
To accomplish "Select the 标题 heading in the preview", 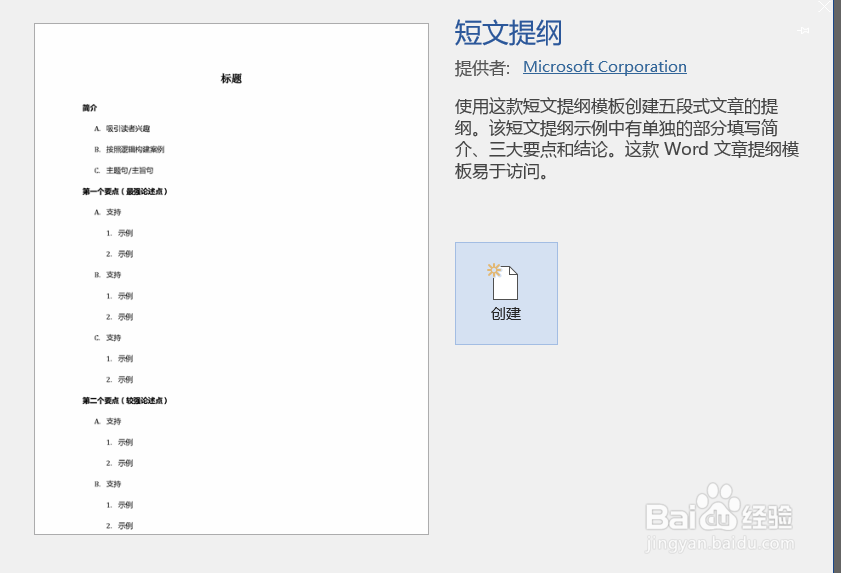I will 231,79.
